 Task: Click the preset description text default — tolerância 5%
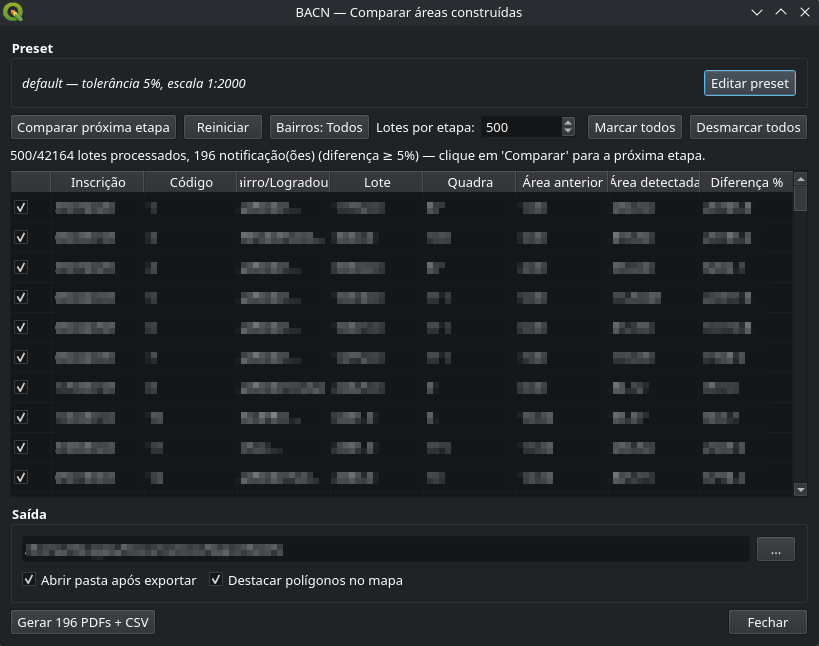[x=134, y=84]
